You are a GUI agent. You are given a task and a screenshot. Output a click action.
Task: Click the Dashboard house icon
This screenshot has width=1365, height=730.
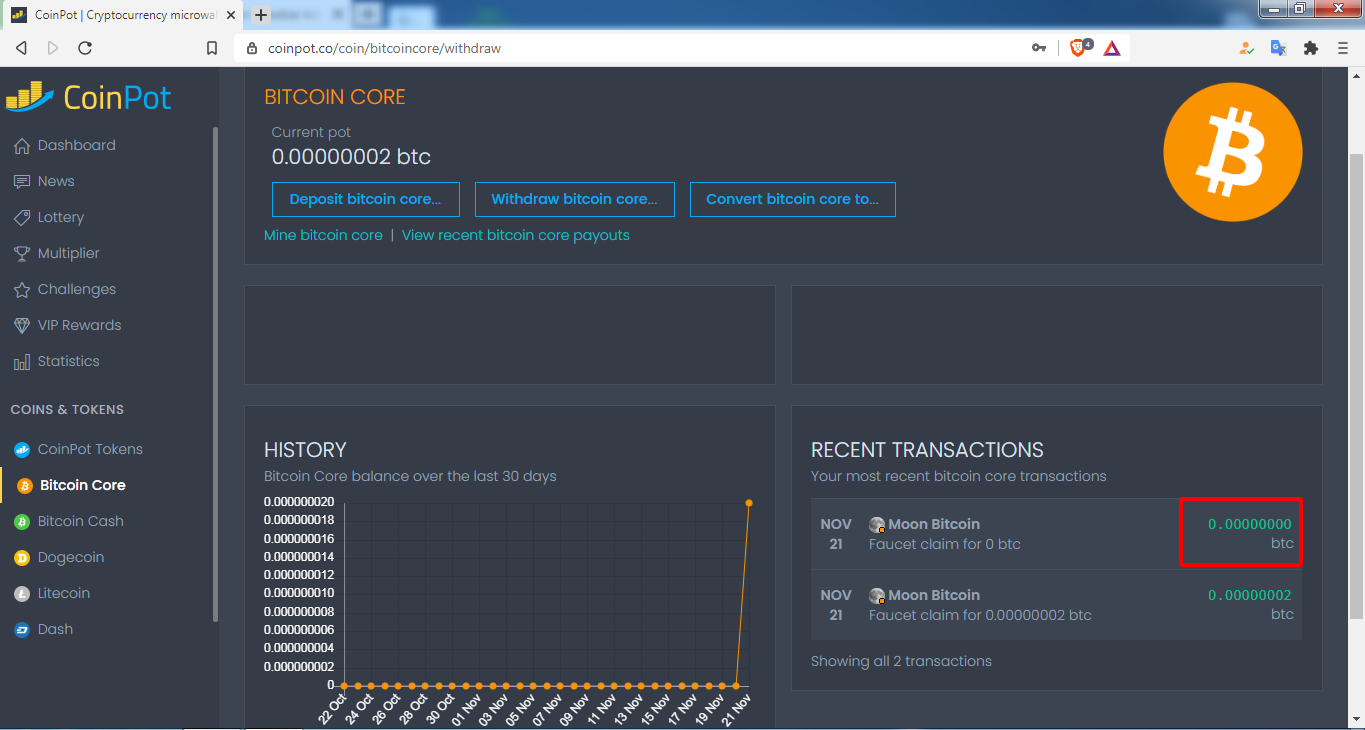(21, 146)
